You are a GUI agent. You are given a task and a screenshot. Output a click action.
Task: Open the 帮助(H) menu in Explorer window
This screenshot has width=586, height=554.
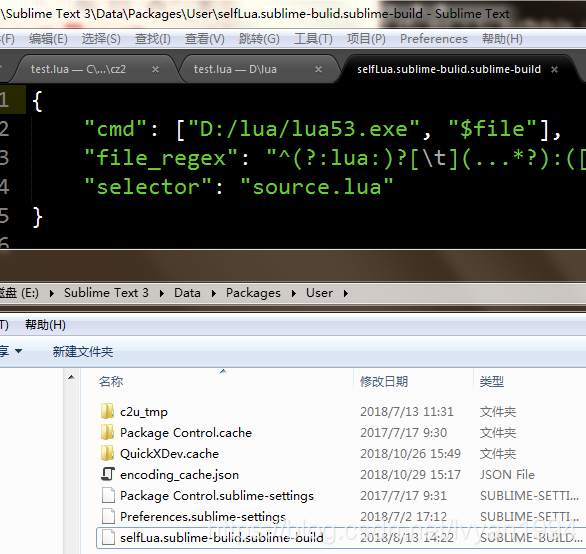tap(45, 325)
